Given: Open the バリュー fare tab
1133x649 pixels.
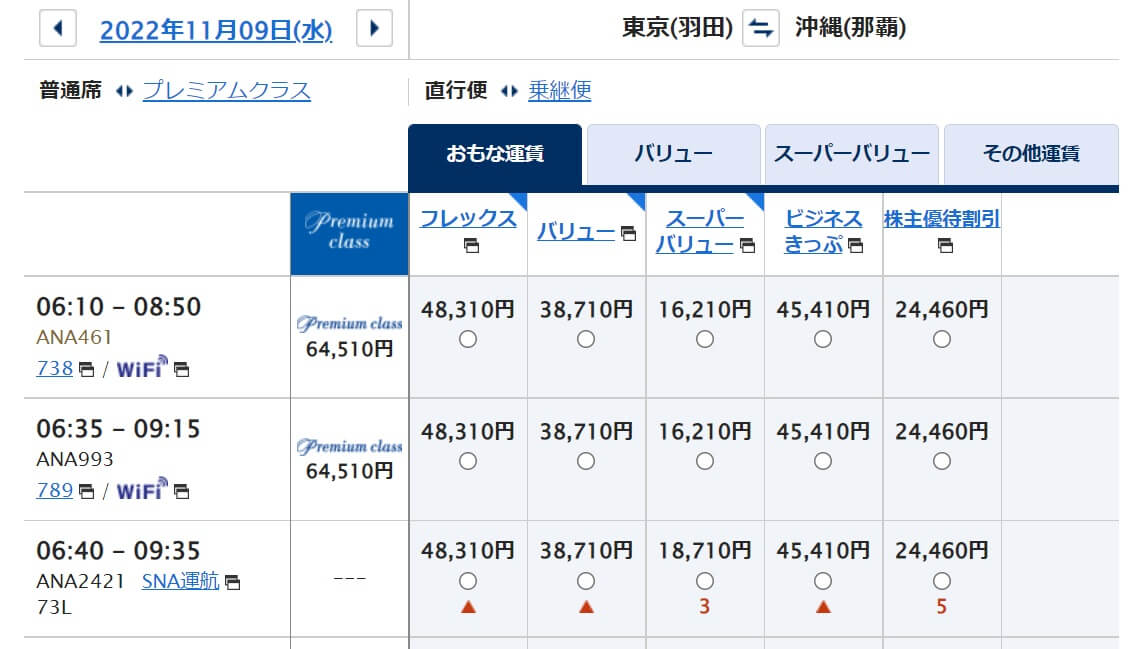Looking at the screenshot, I should 673,155.
